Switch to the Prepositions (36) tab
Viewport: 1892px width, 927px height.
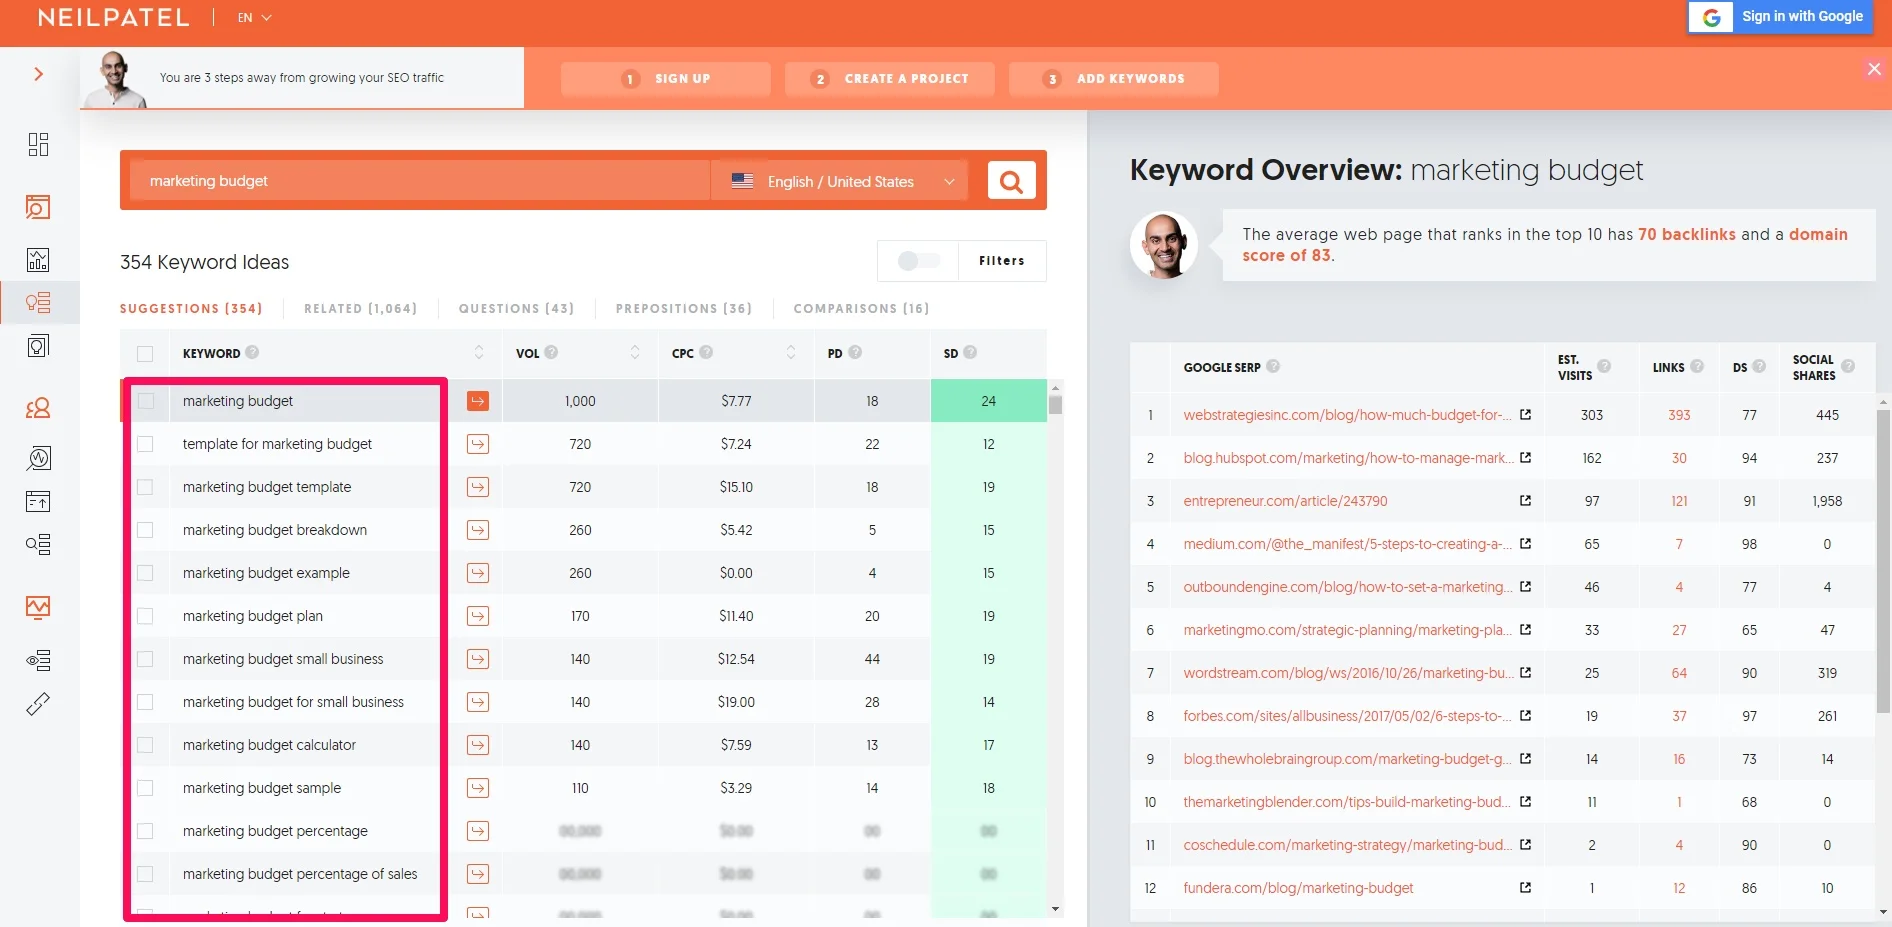pos(684,308)
